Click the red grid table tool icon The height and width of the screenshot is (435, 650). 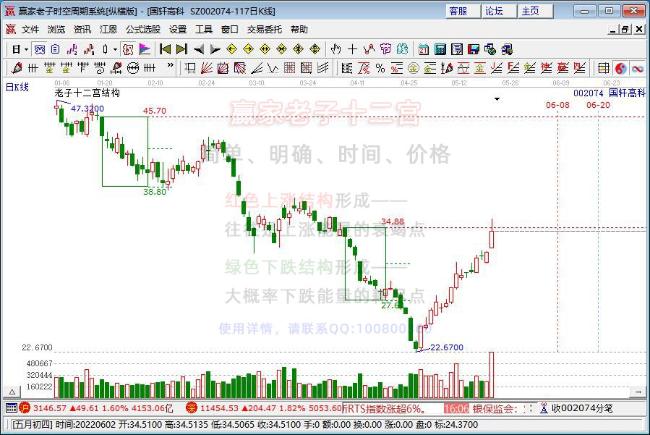289,68
